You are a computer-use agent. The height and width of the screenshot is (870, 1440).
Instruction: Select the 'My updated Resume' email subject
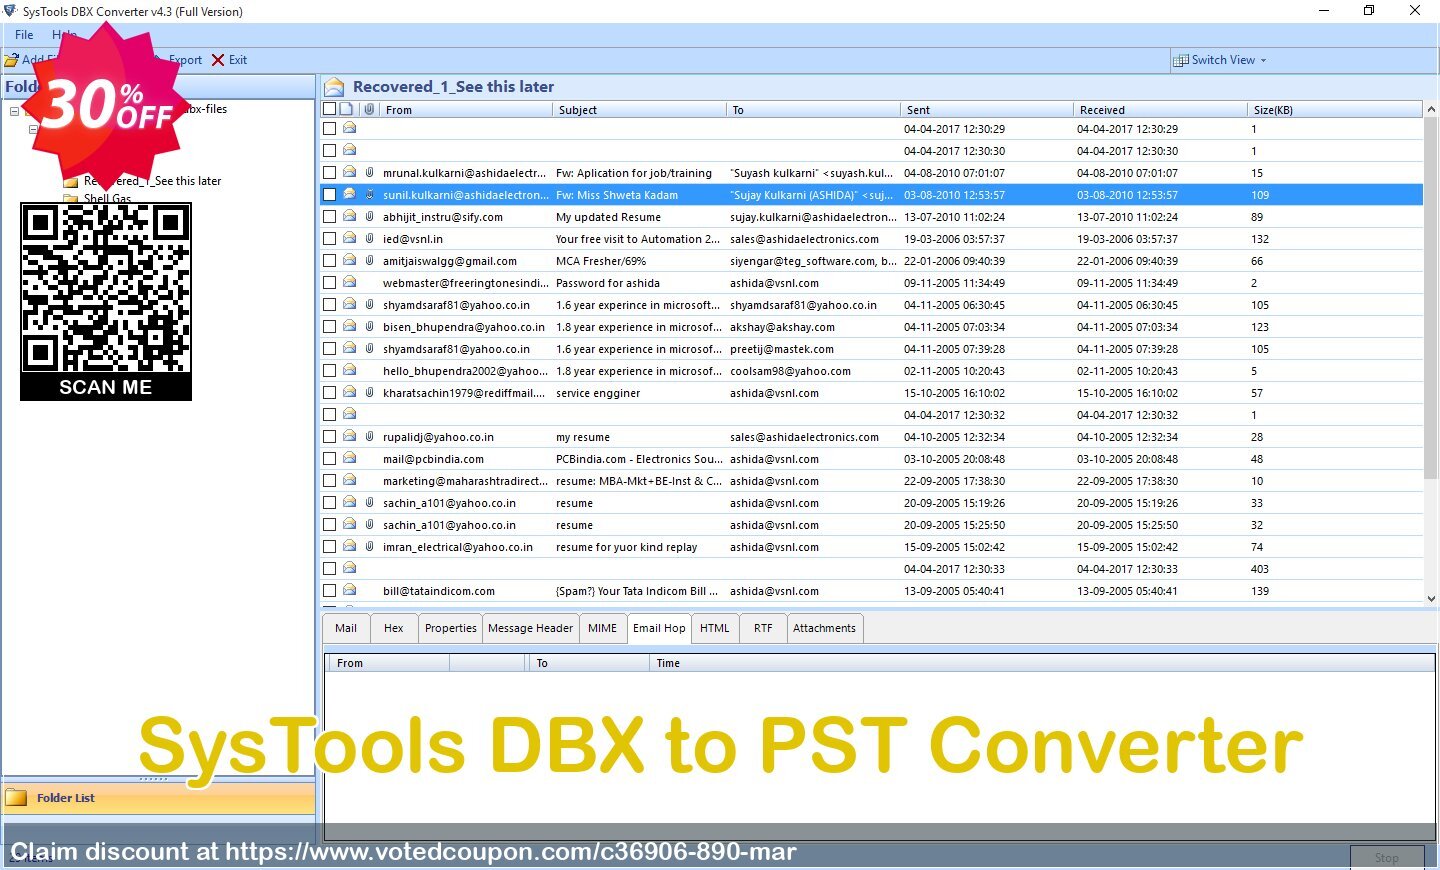(x=608, y=217)
